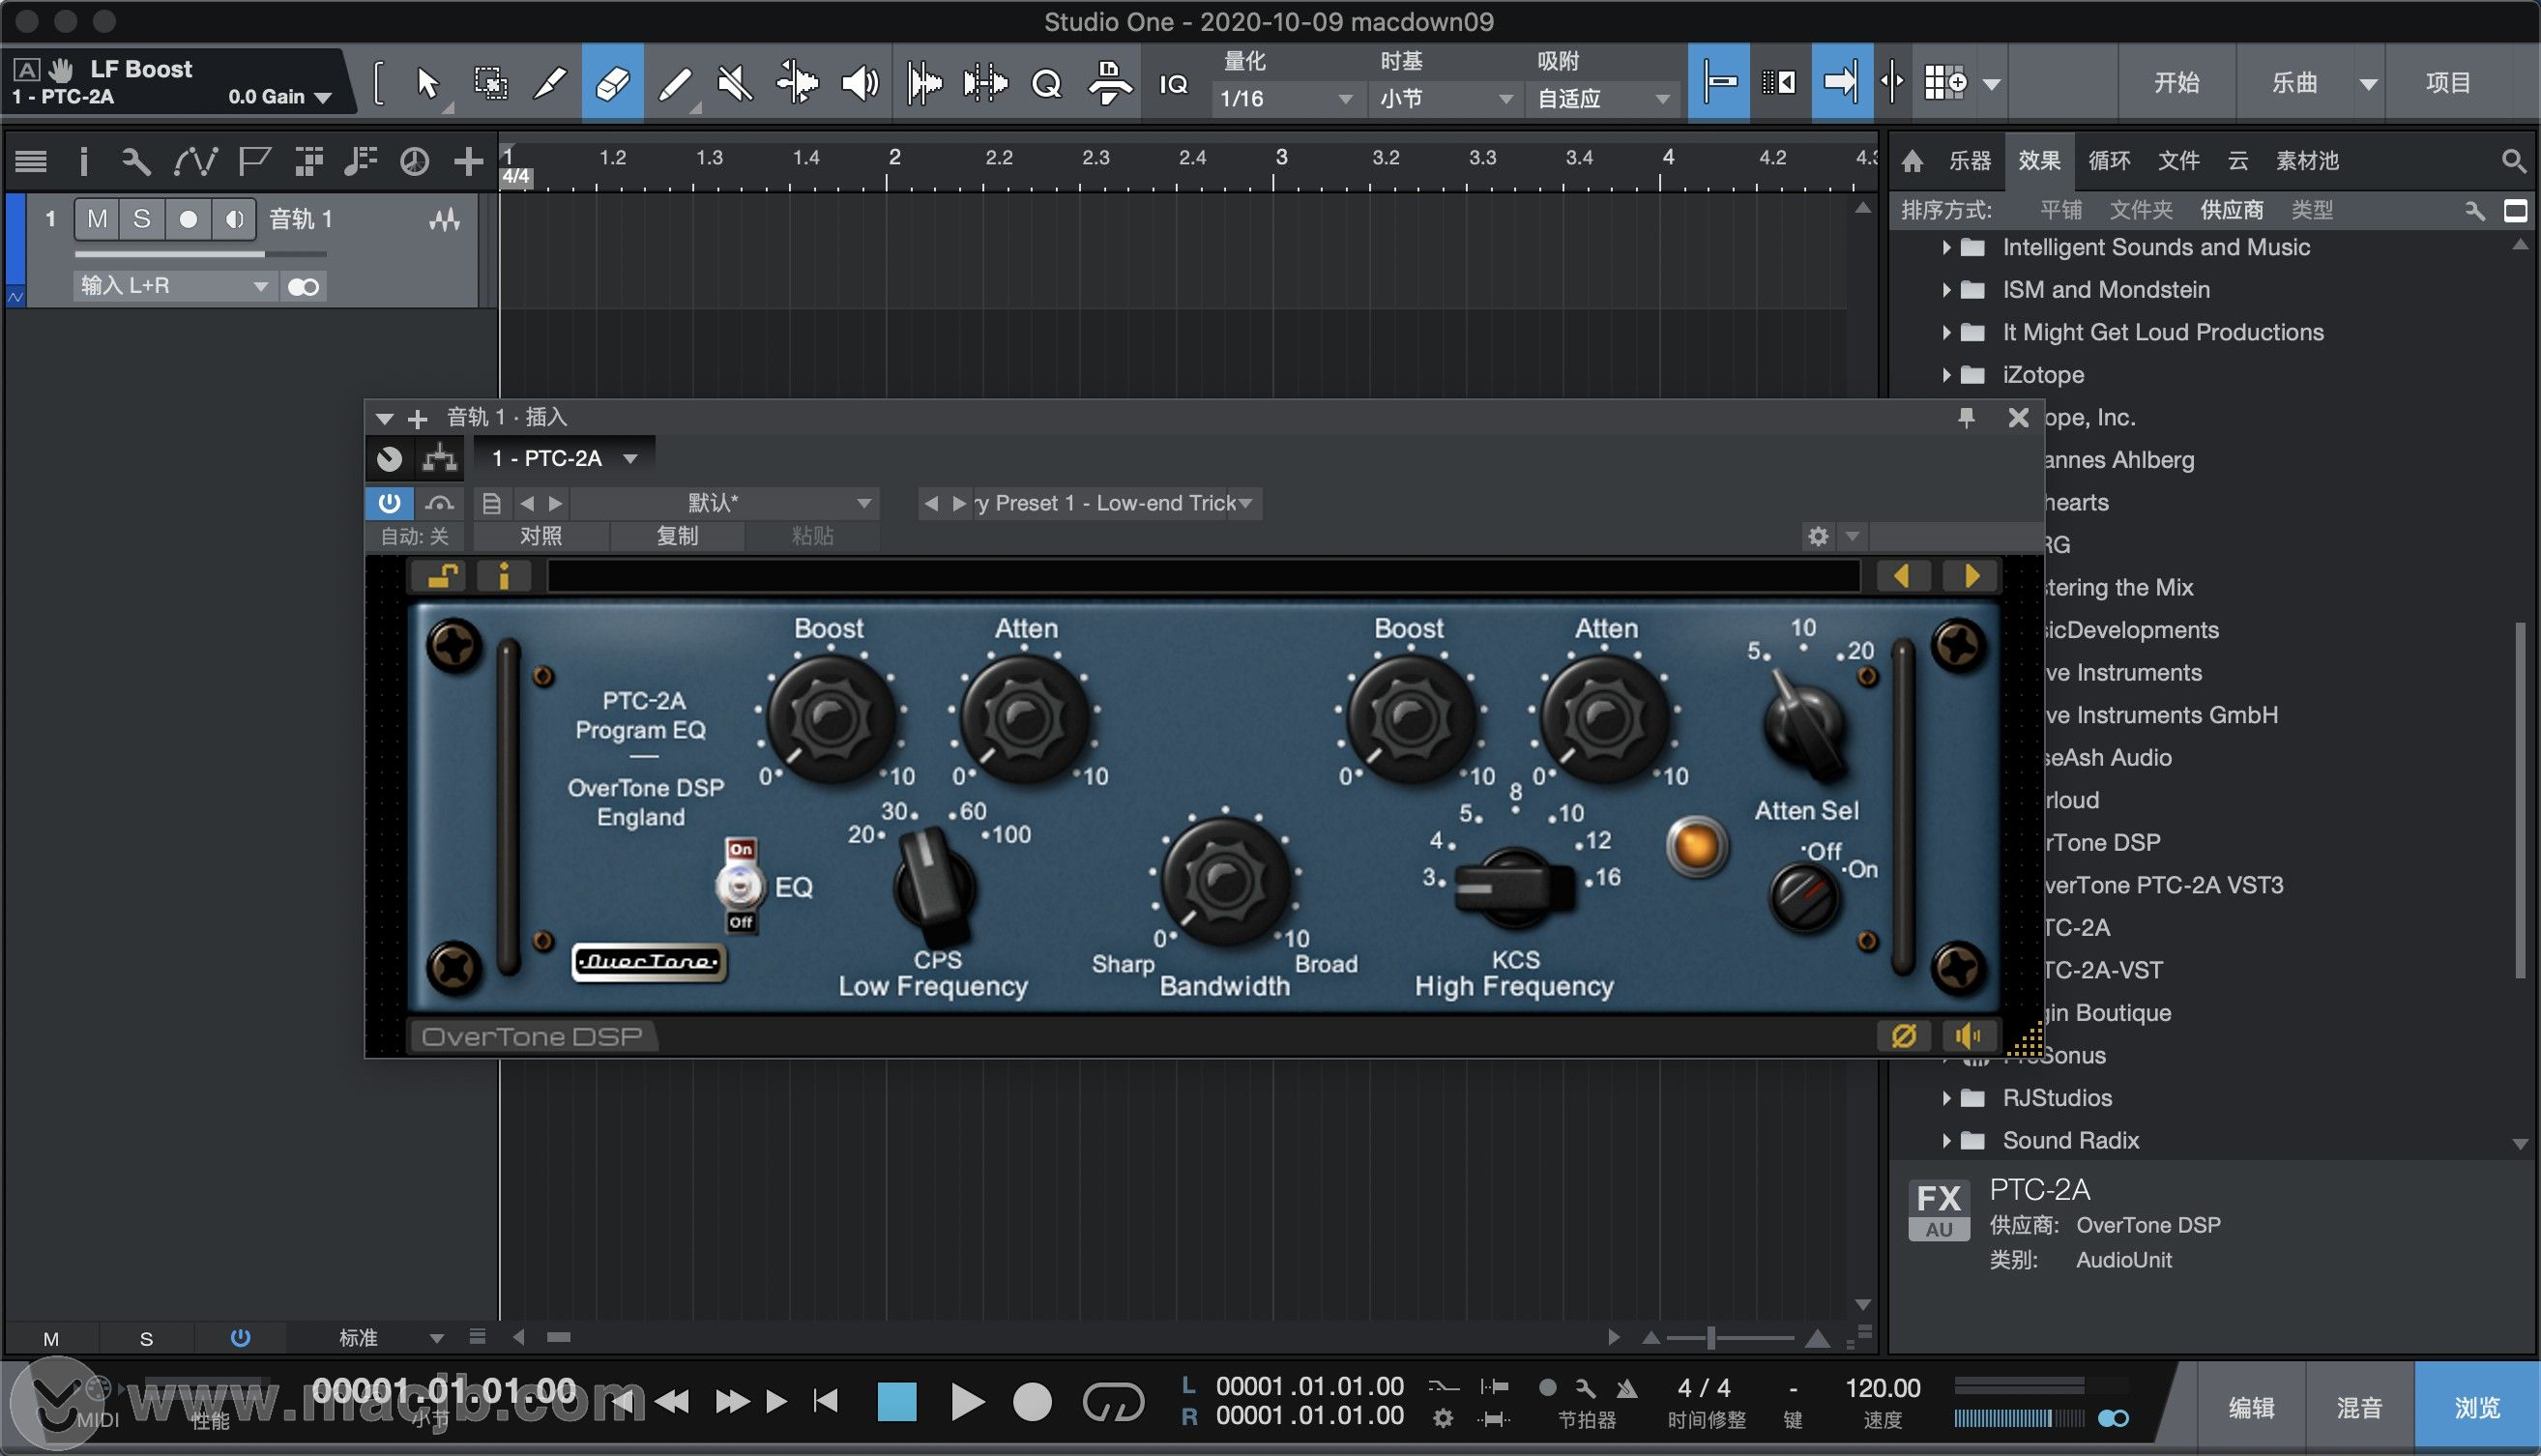
Task: Go to browser home icon
Action: point(1912,161)
